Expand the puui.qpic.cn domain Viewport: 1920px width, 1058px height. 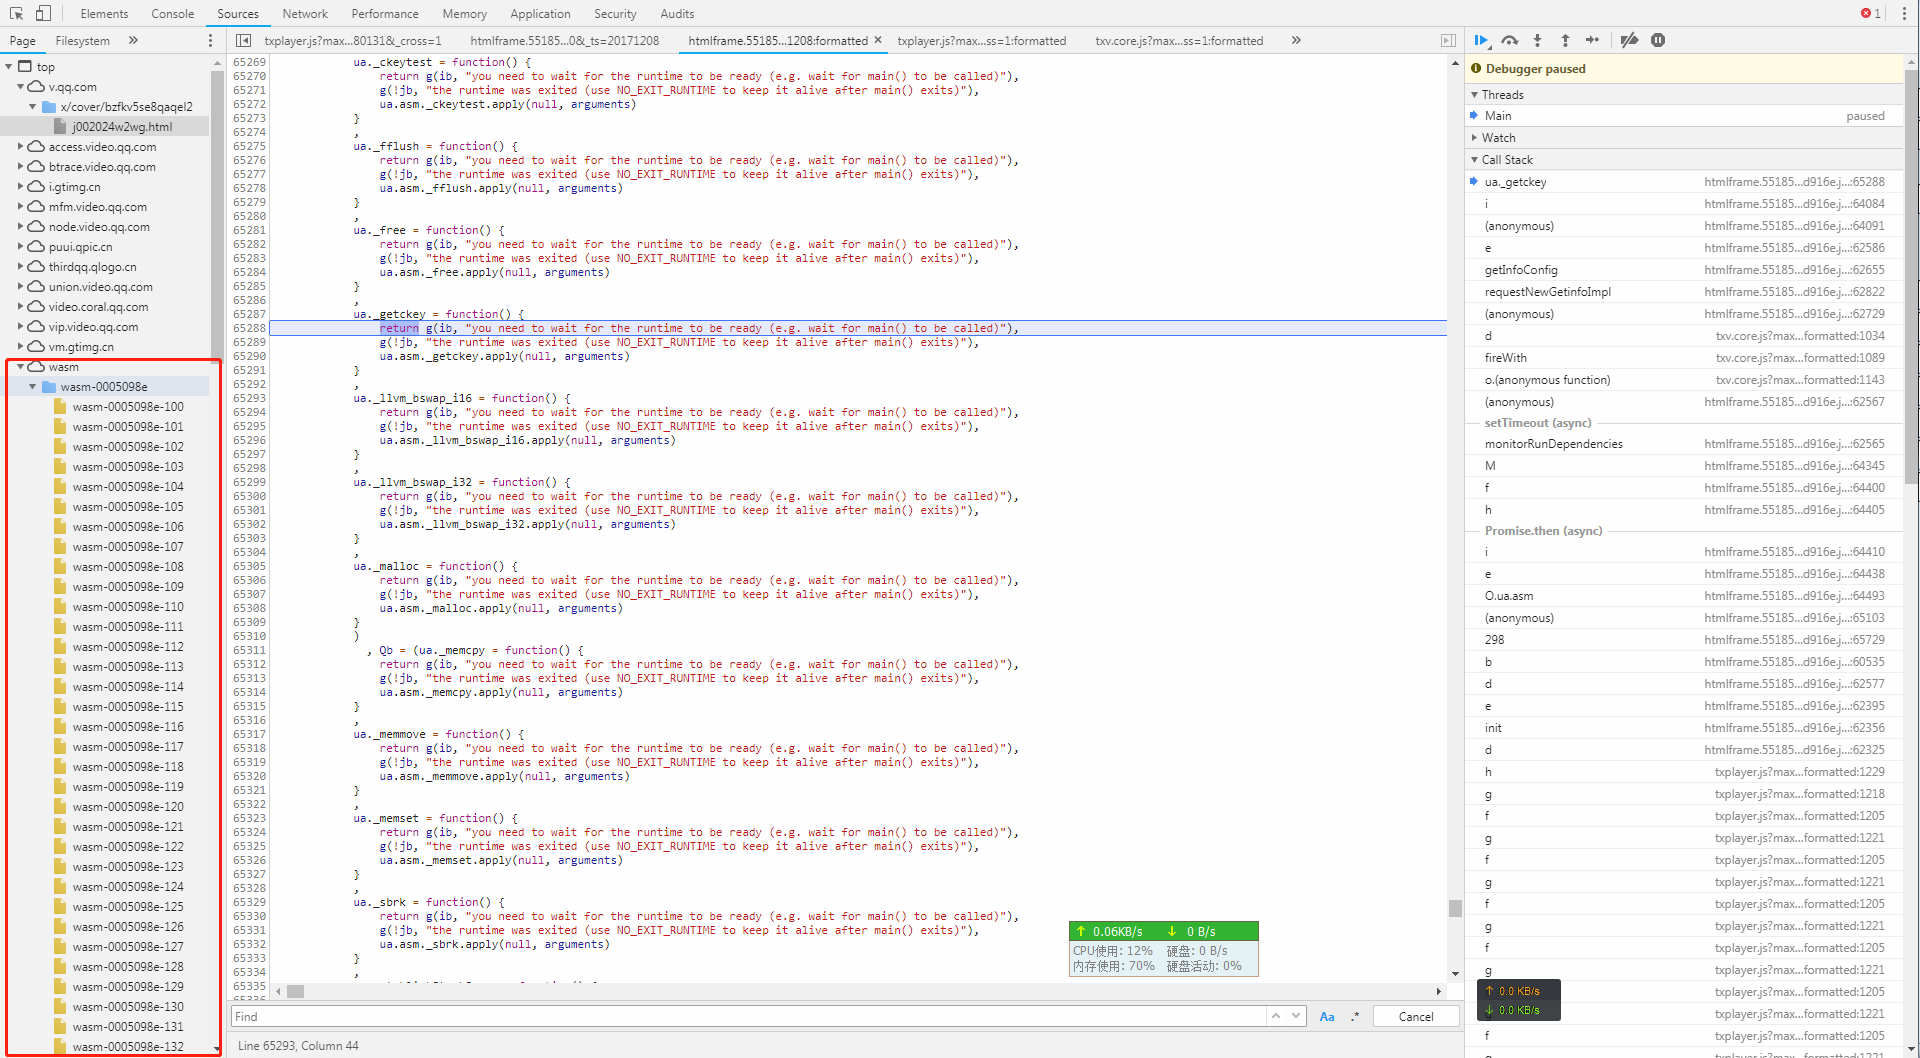(21, 246)
